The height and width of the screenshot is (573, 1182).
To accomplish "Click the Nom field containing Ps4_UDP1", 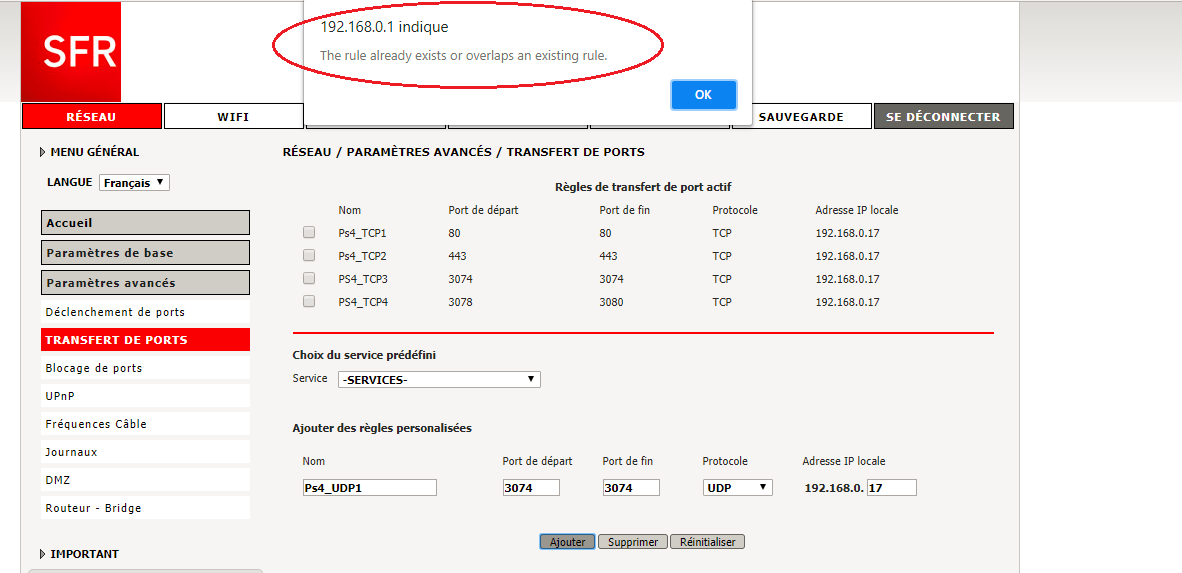I will [x=370, y=488].
